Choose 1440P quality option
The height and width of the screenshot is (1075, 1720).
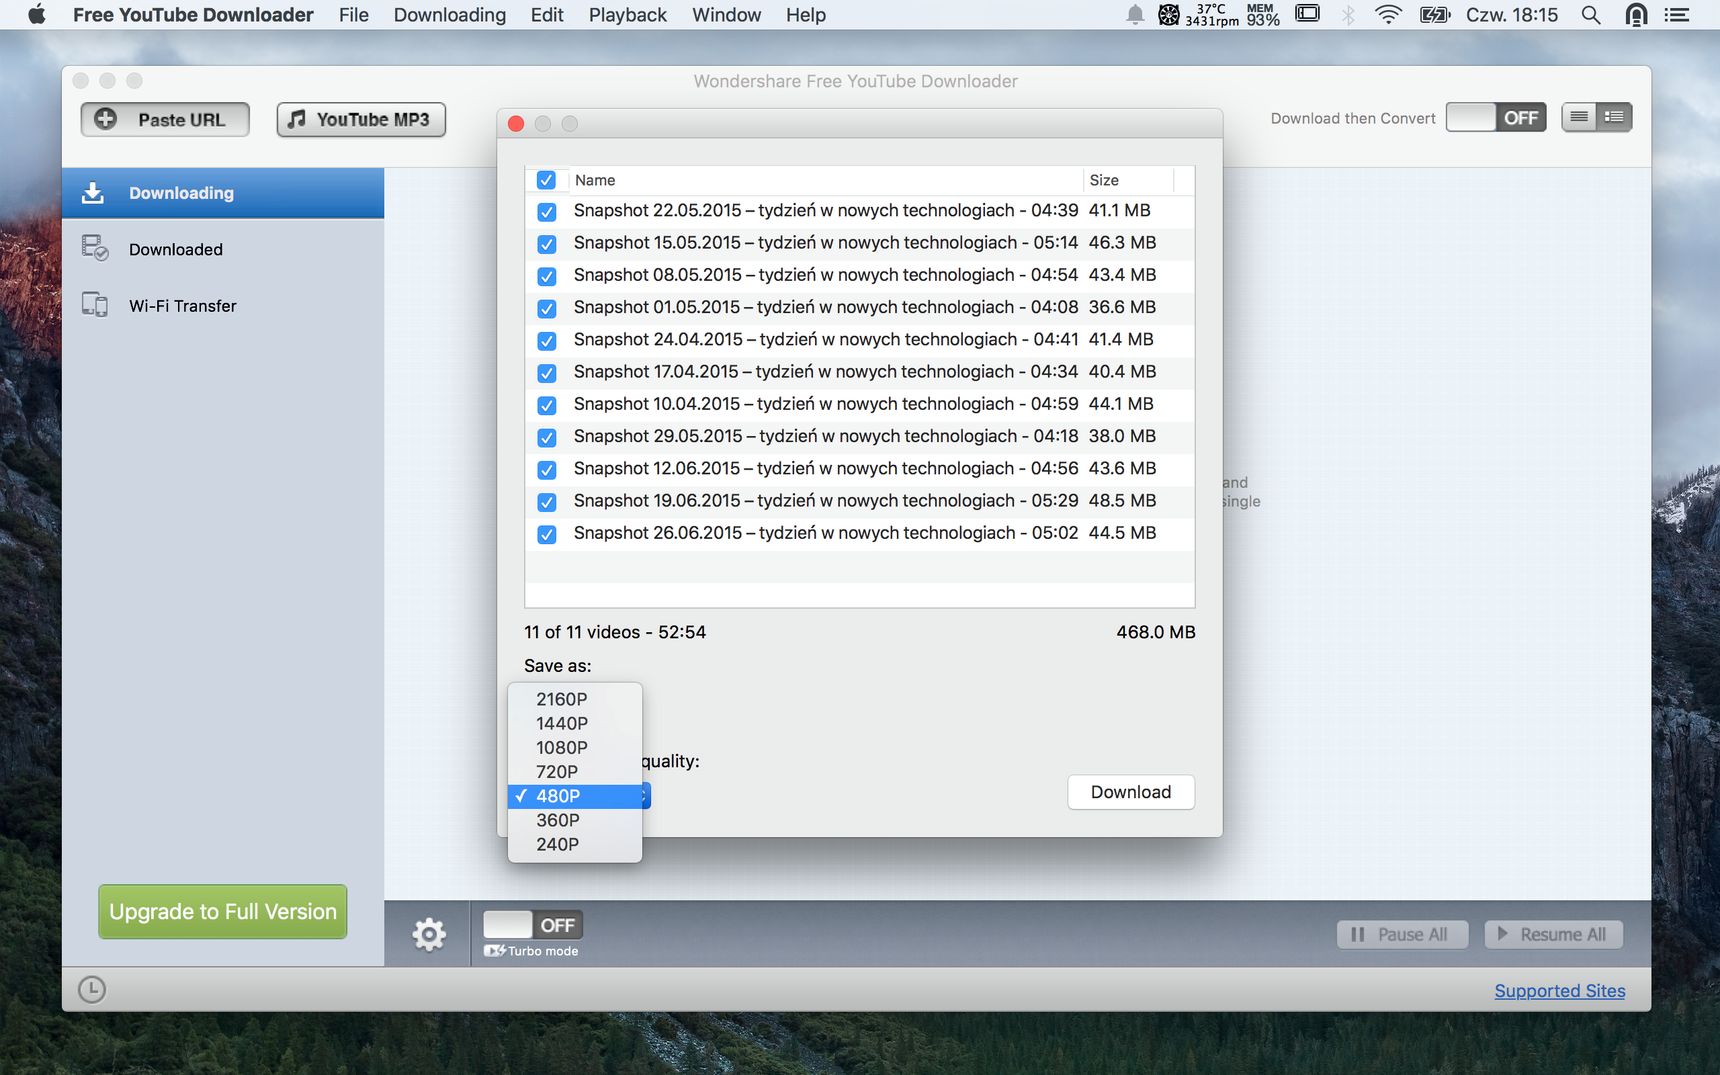click(x=575, y=723)
